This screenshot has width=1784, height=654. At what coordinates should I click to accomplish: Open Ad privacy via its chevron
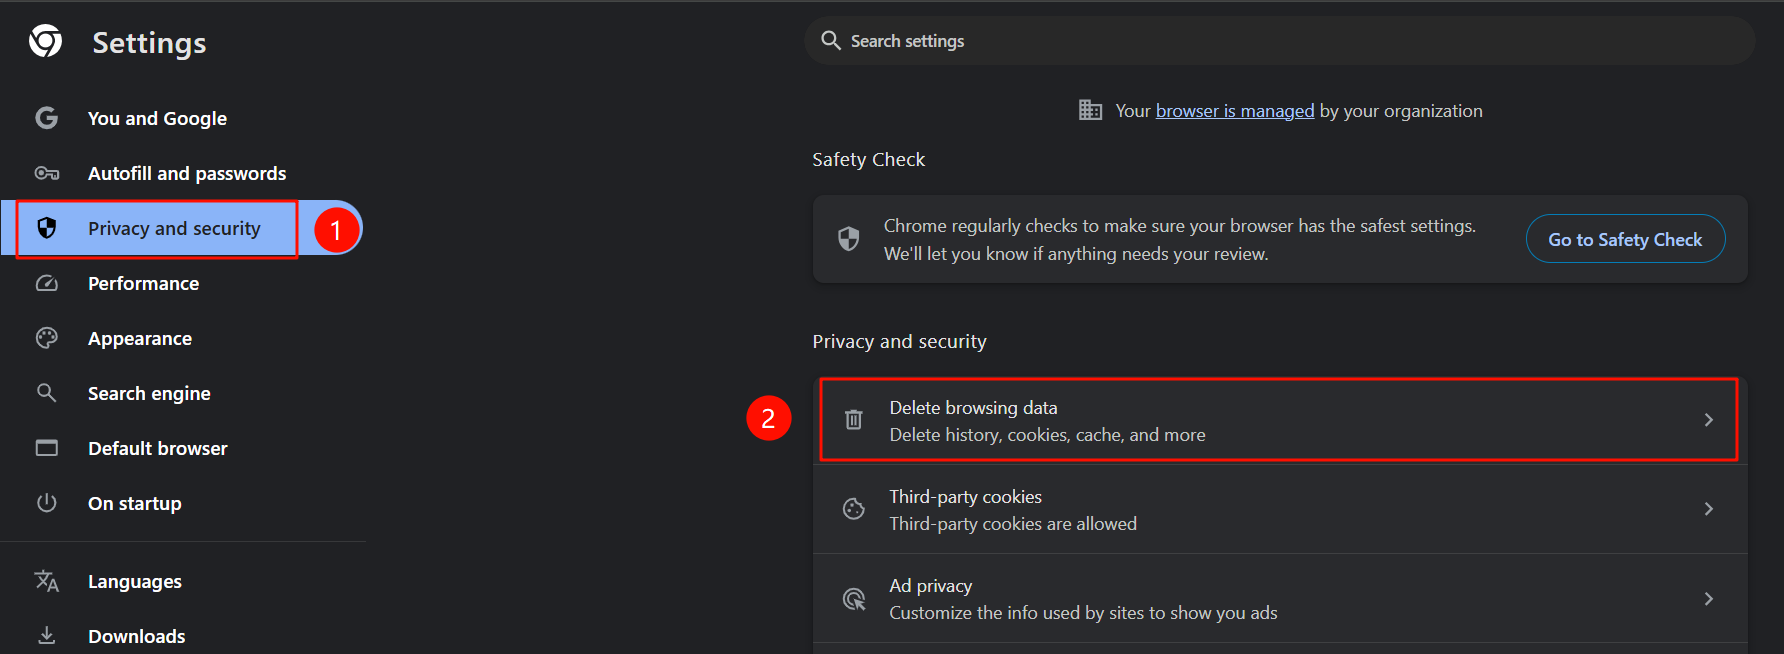[x=1708, y=598]
